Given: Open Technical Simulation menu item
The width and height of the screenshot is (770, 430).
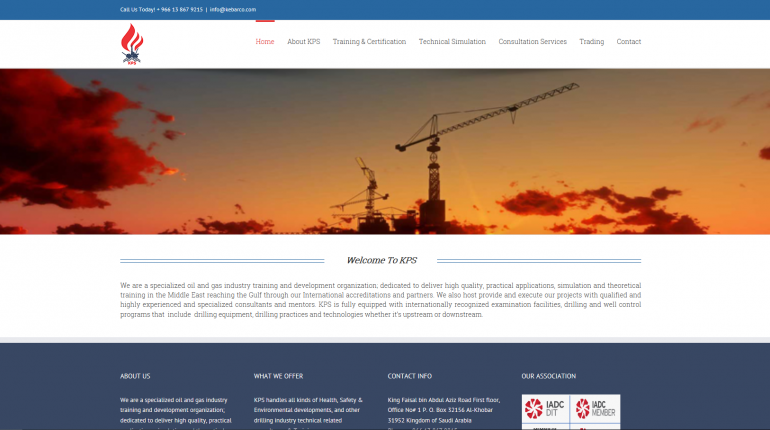Looking at the screenshot, I should [x=452, y=42].
